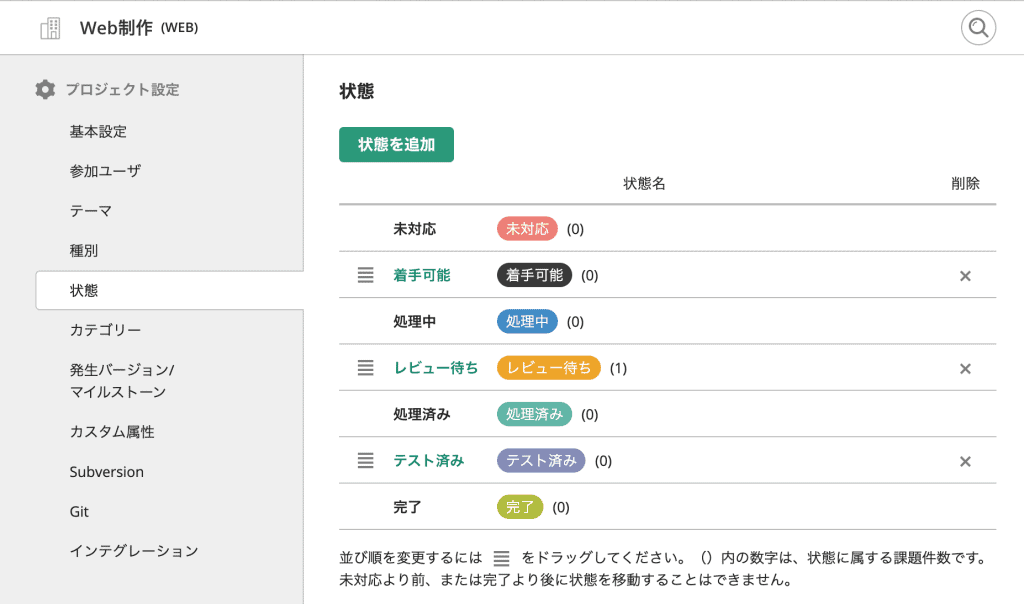Click drag handle for 着手可能 row
This screenshot has height=604, width=1024.
coord(365,275)
